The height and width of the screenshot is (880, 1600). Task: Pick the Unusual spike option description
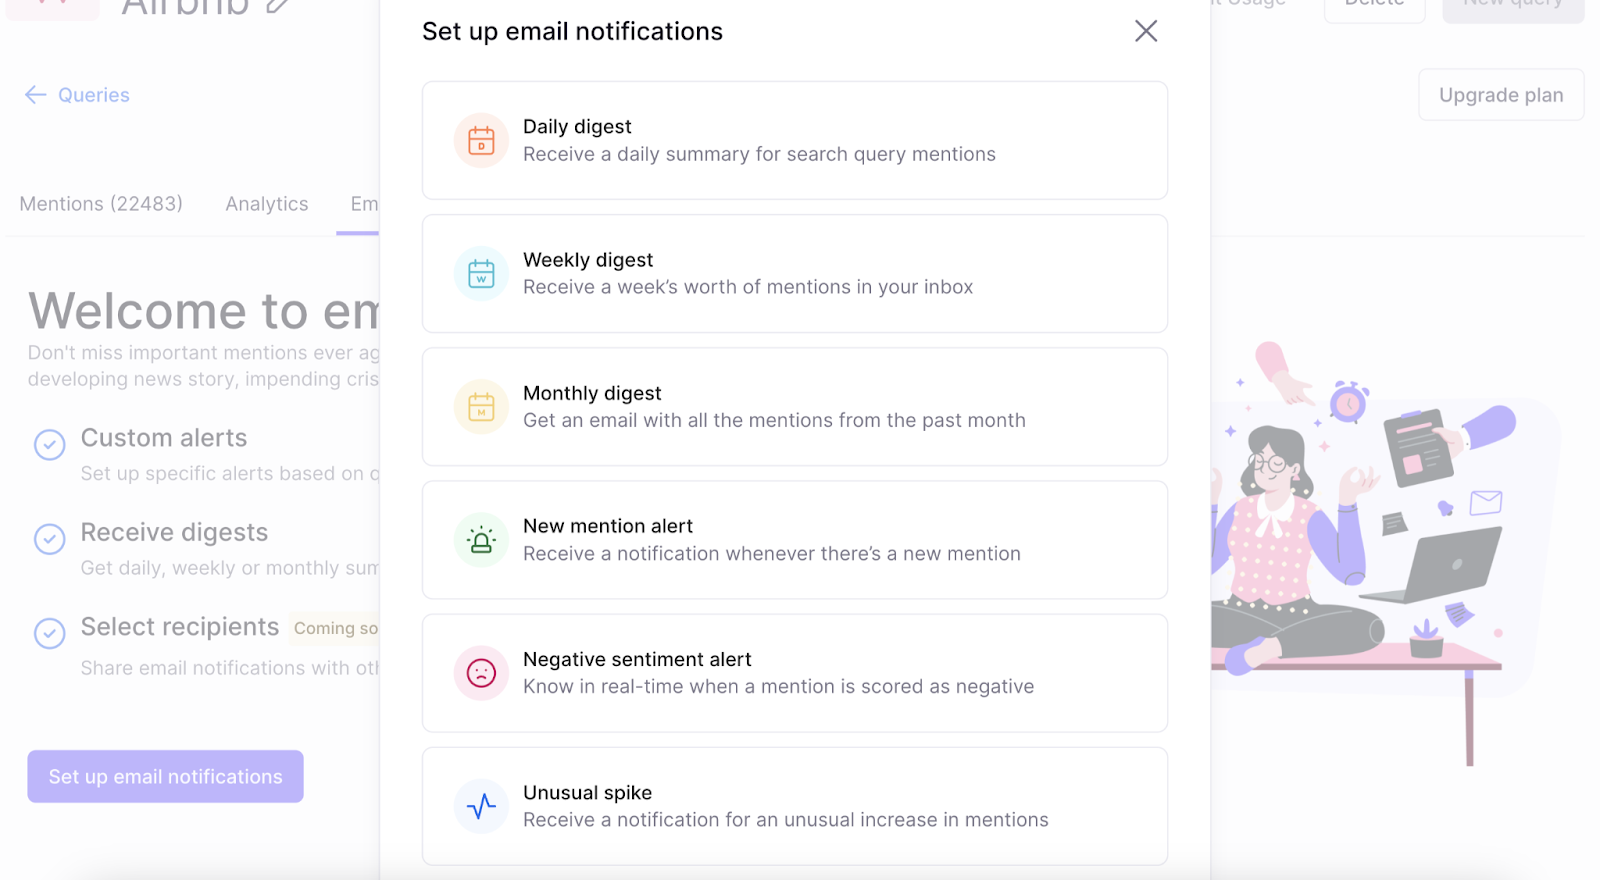[785, 820]
